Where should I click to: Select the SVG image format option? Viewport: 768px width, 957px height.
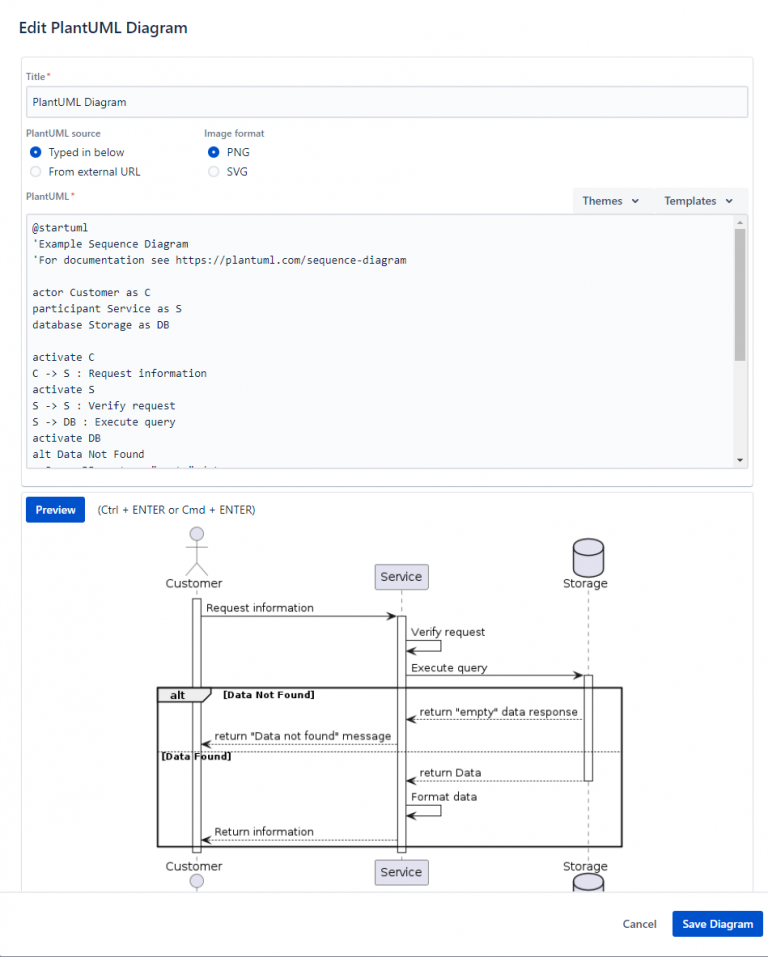pos(212,171)
